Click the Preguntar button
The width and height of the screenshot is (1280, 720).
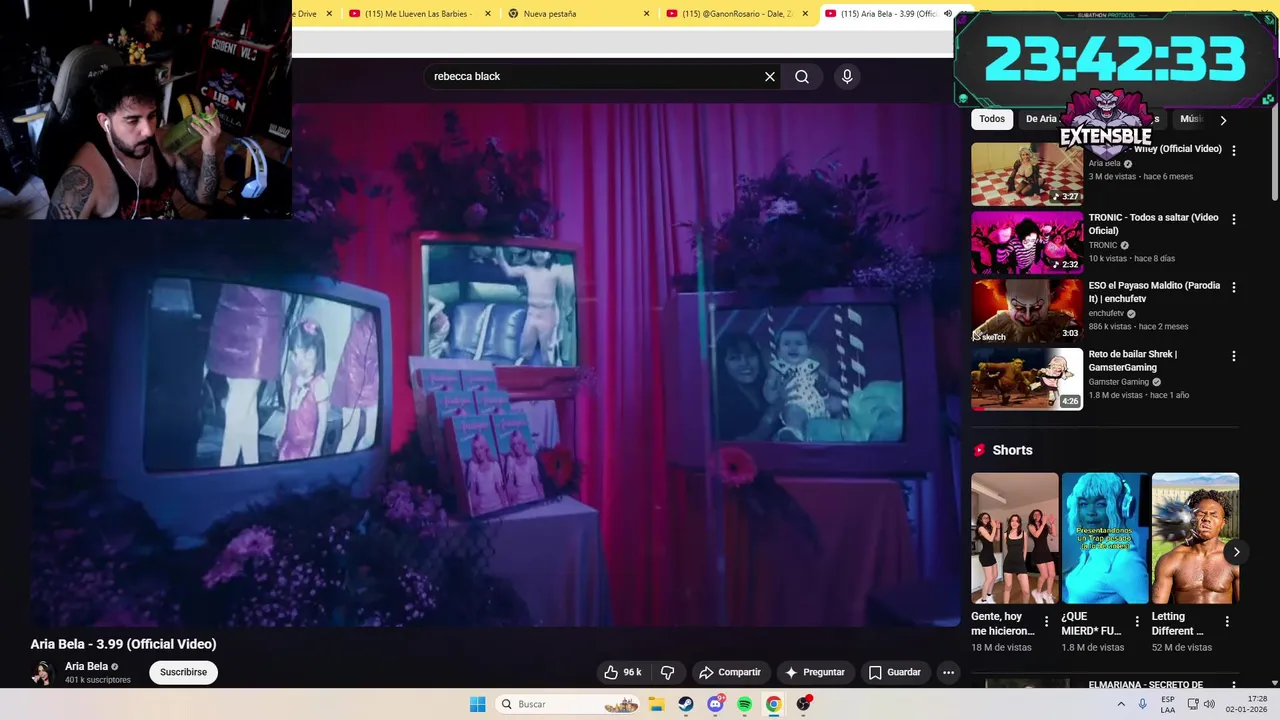(x=815, y=672)
